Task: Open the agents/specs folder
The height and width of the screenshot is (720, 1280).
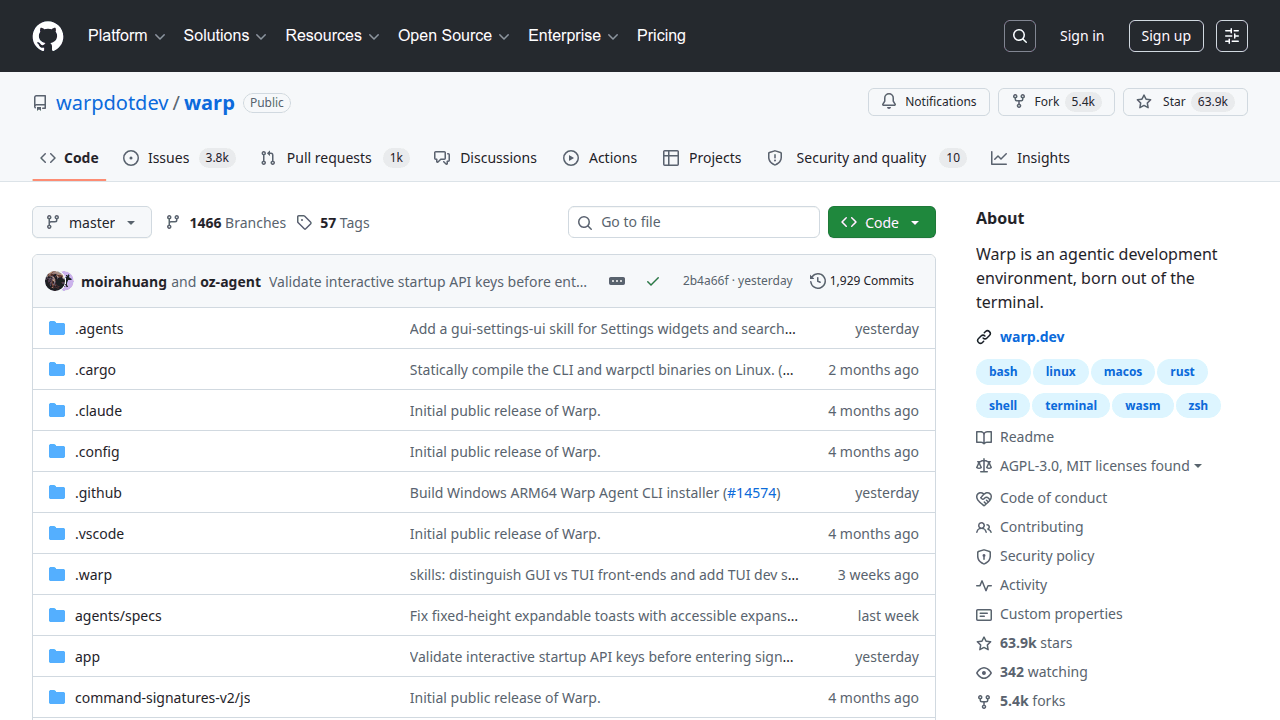Action: pos(118,616)
